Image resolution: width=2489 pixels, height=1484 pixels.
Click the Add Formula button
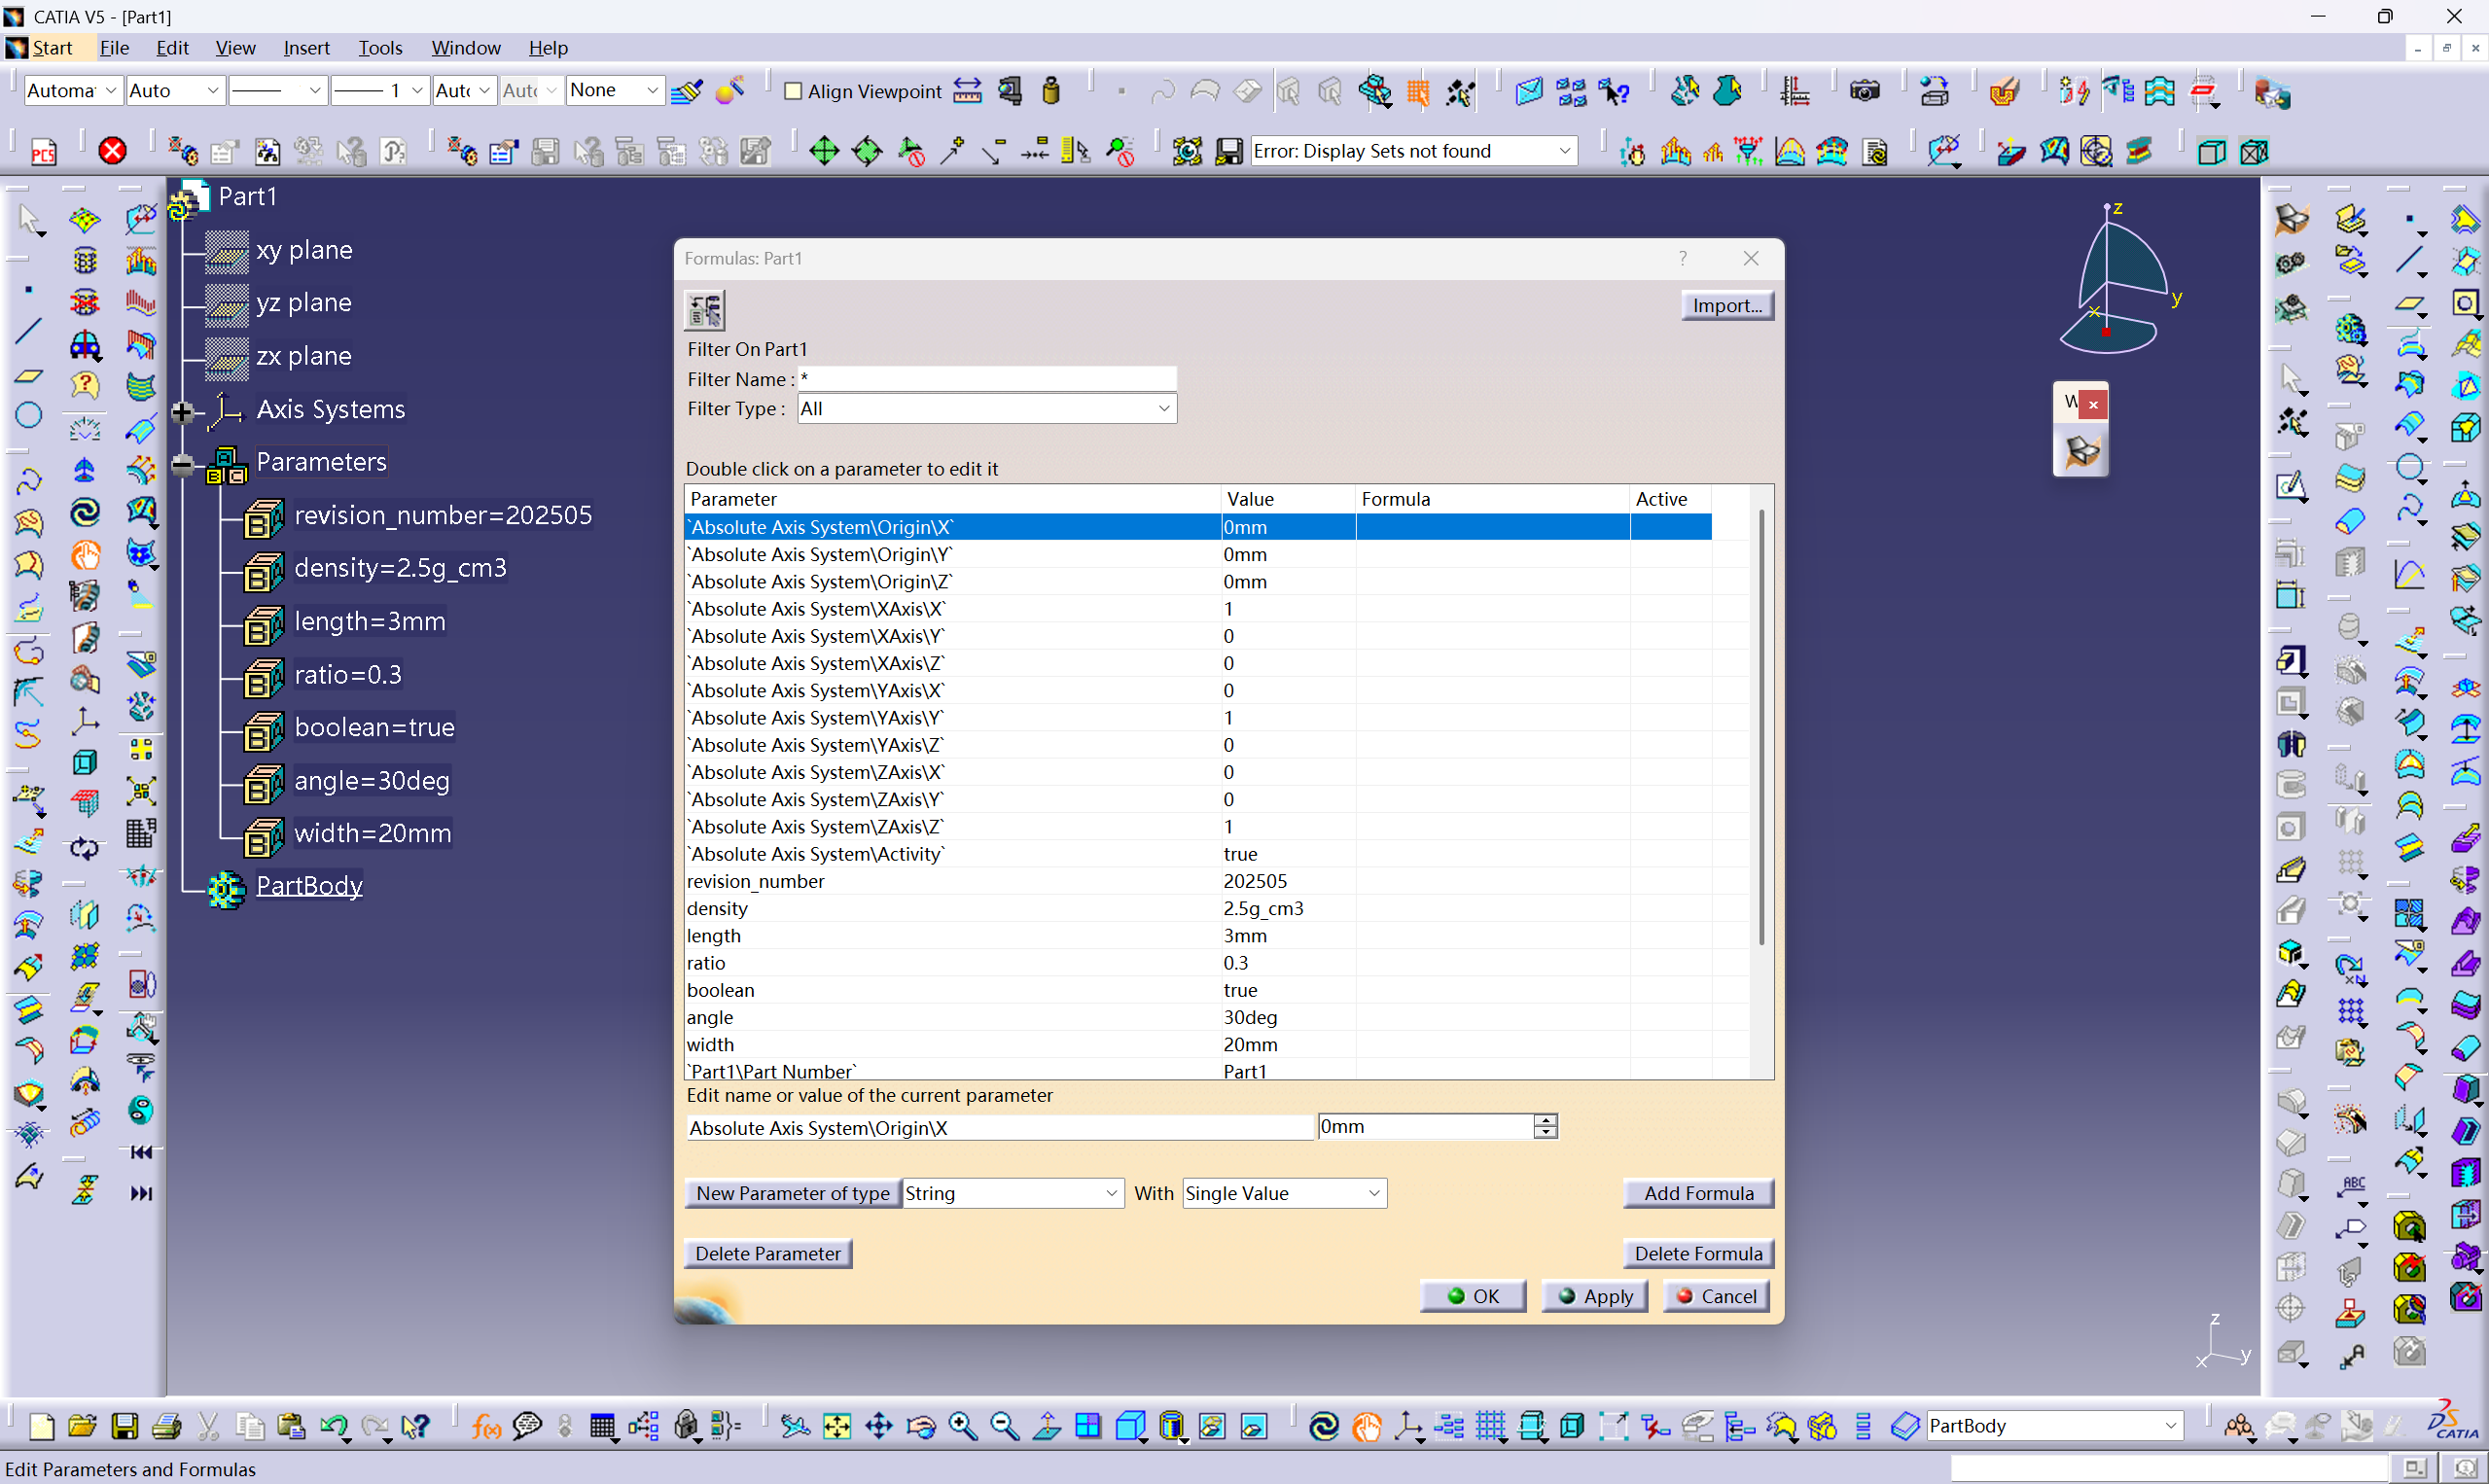point(1697,1193)
